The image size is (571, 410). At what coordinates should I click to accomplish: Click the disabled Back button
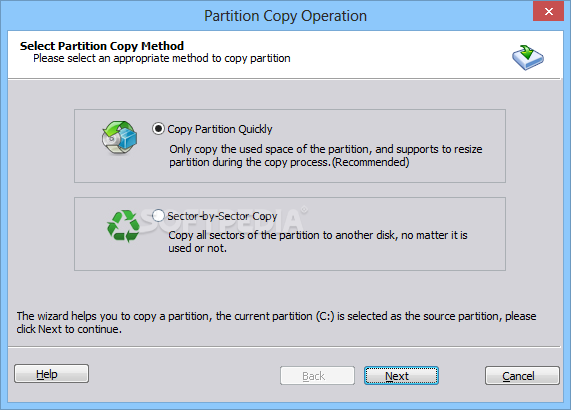[x=317, y=375]
